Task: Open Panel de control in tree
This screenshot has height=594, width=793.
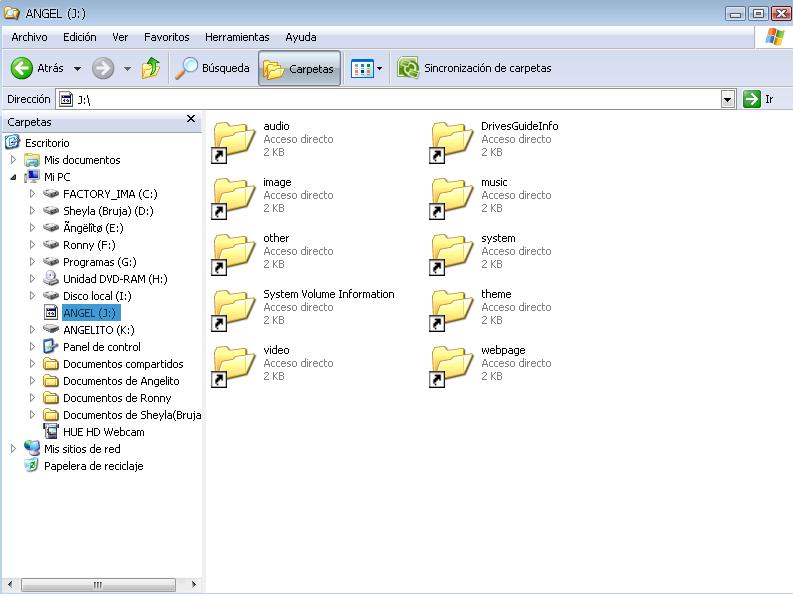Action: [102, 347]
